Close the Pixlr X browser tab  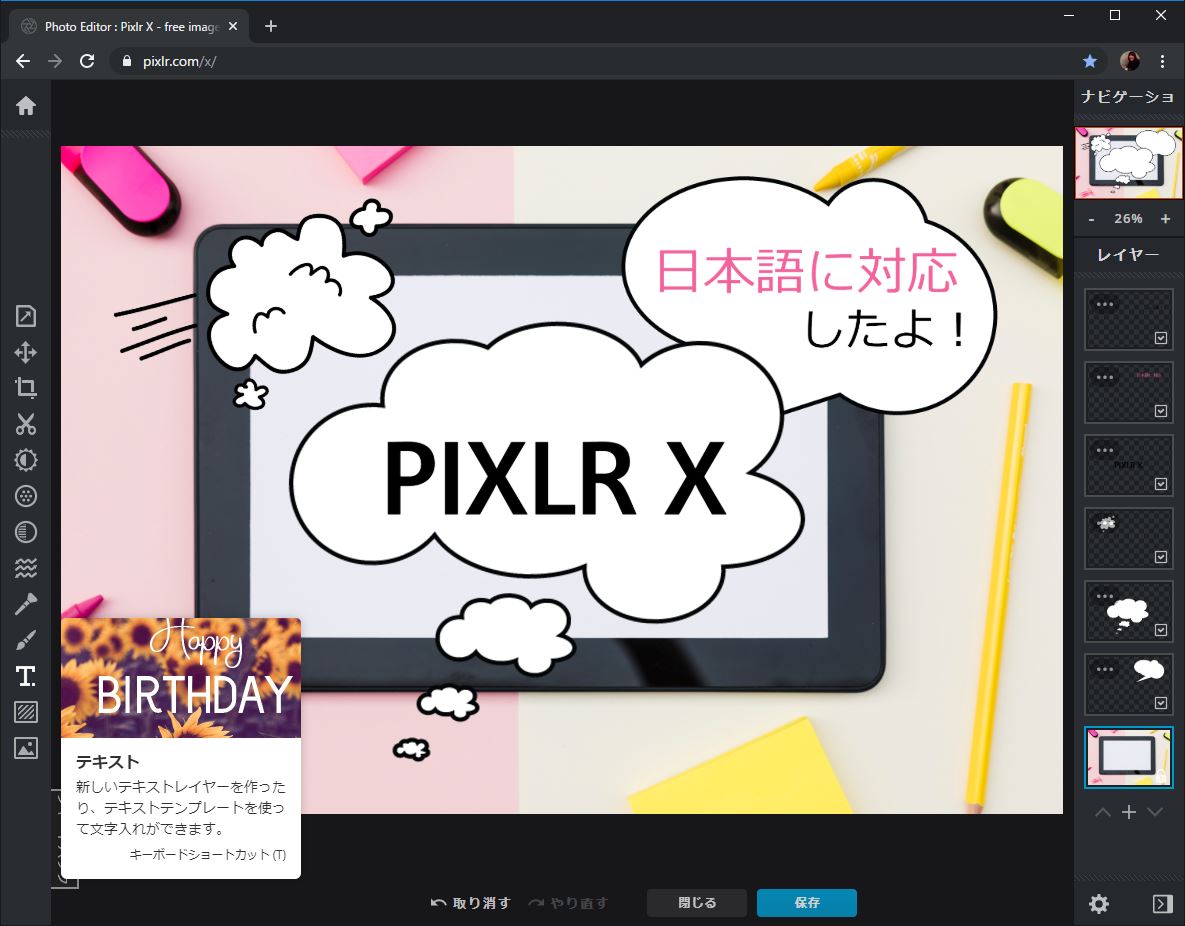tap(233, 26)
